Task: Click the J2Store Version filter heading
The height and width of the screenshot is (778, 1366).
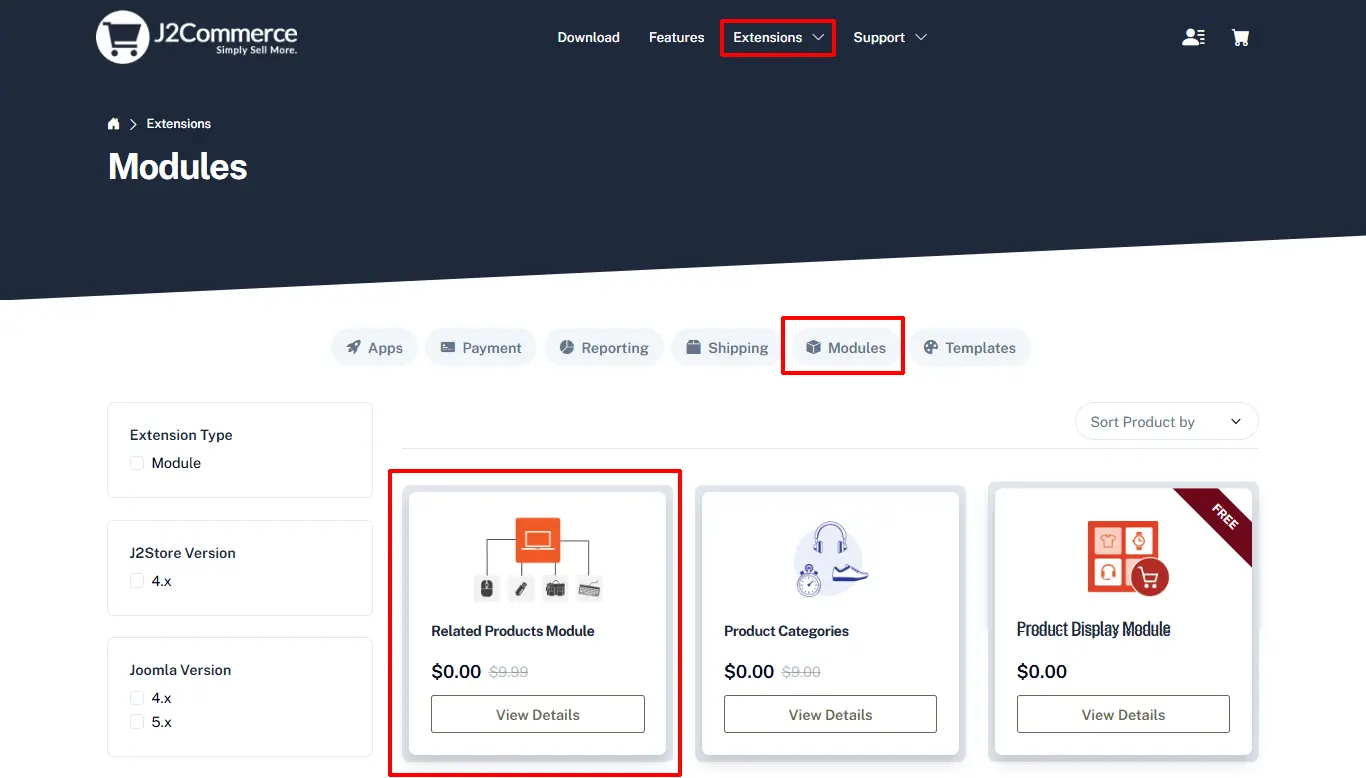Action: (x=183, y=553)
